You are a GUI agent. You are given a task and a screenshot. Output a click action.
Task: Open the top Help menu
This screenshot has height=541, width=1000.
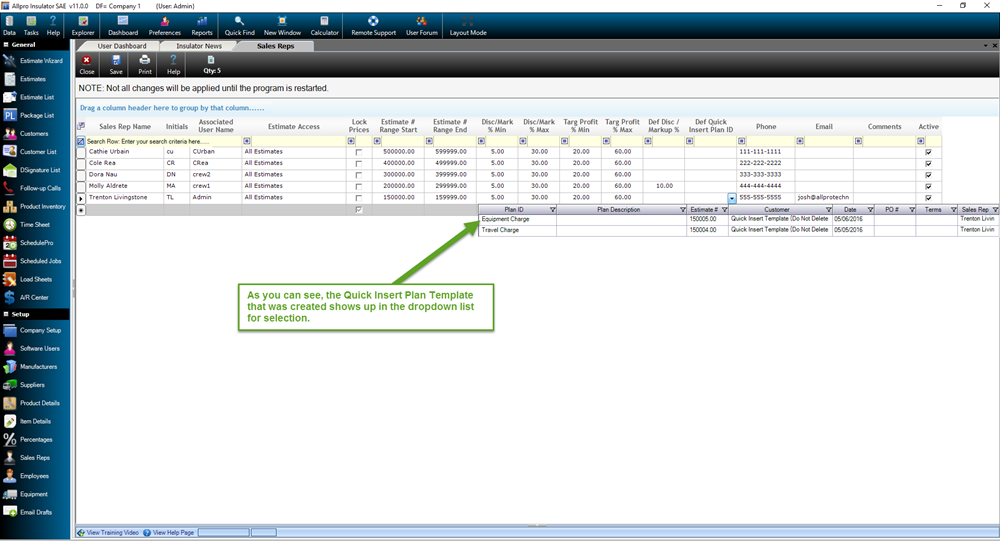(x=53, y=26)
